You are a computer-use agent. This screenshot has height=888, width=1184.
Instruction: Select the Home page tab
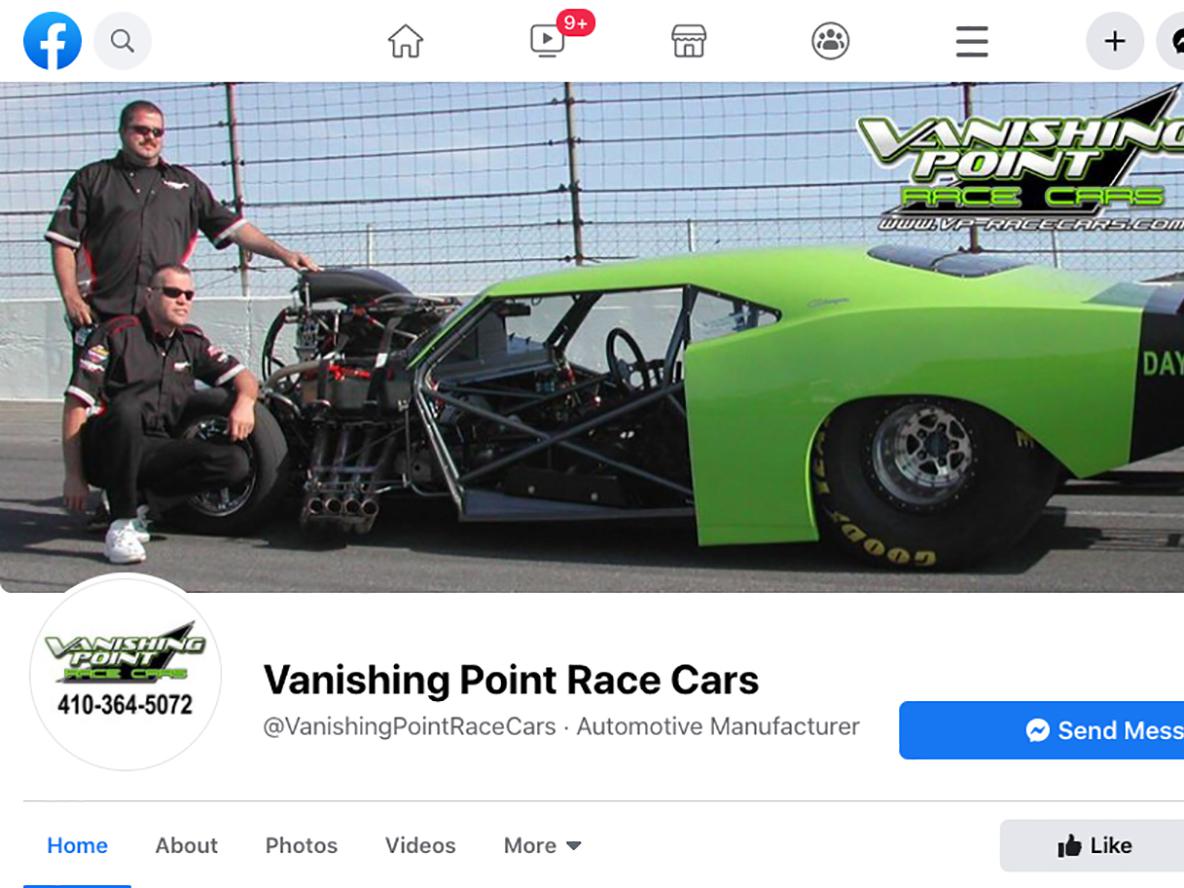[77, 845]
